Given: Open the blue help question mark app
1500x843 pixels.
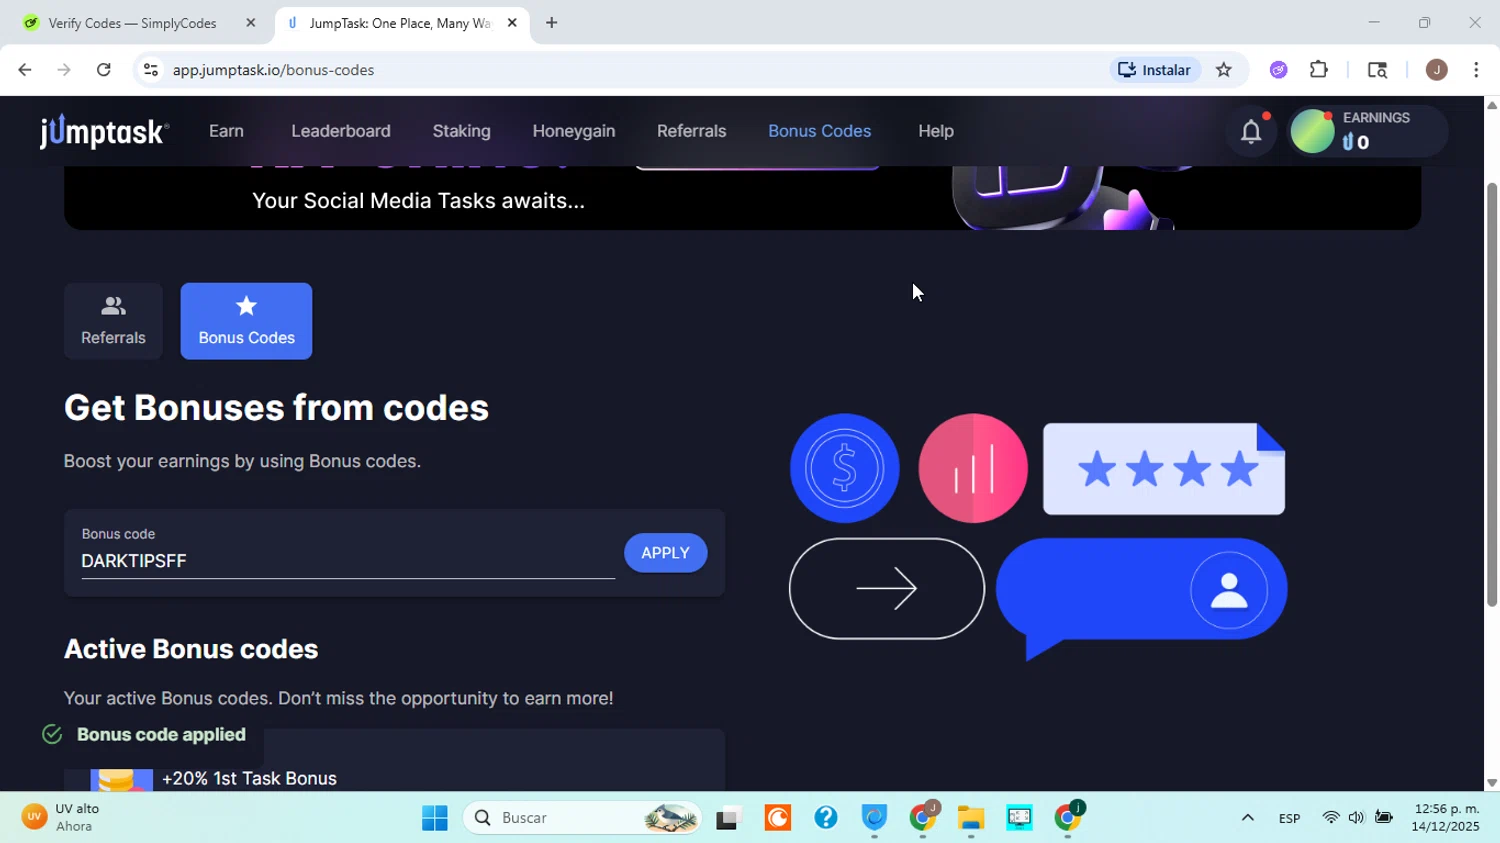Looking at the screenshot, I should coord(825,818).
